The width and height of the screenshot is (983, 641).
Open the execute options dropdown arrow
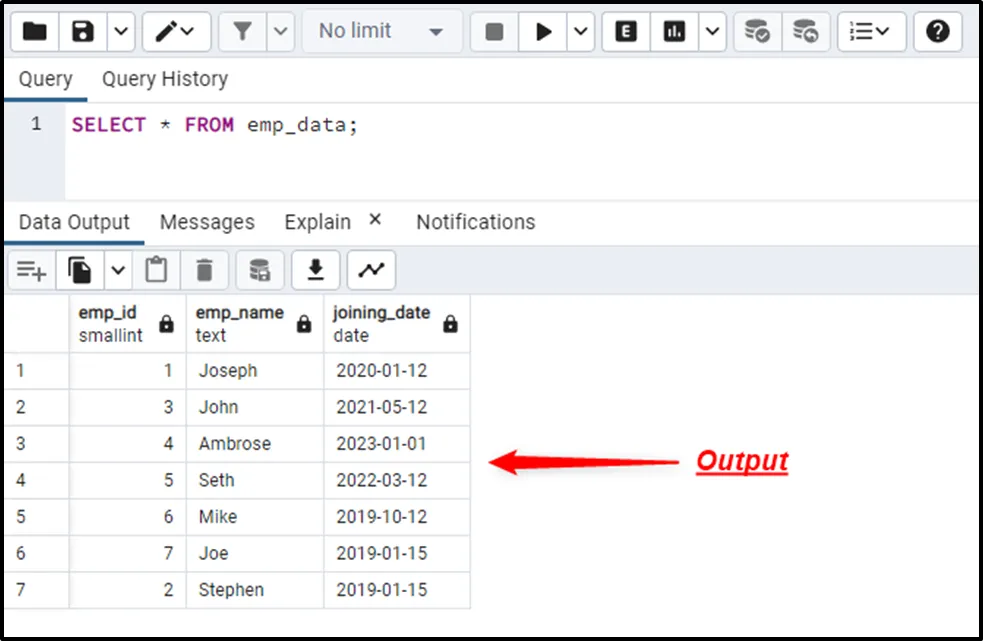(581, 32)
